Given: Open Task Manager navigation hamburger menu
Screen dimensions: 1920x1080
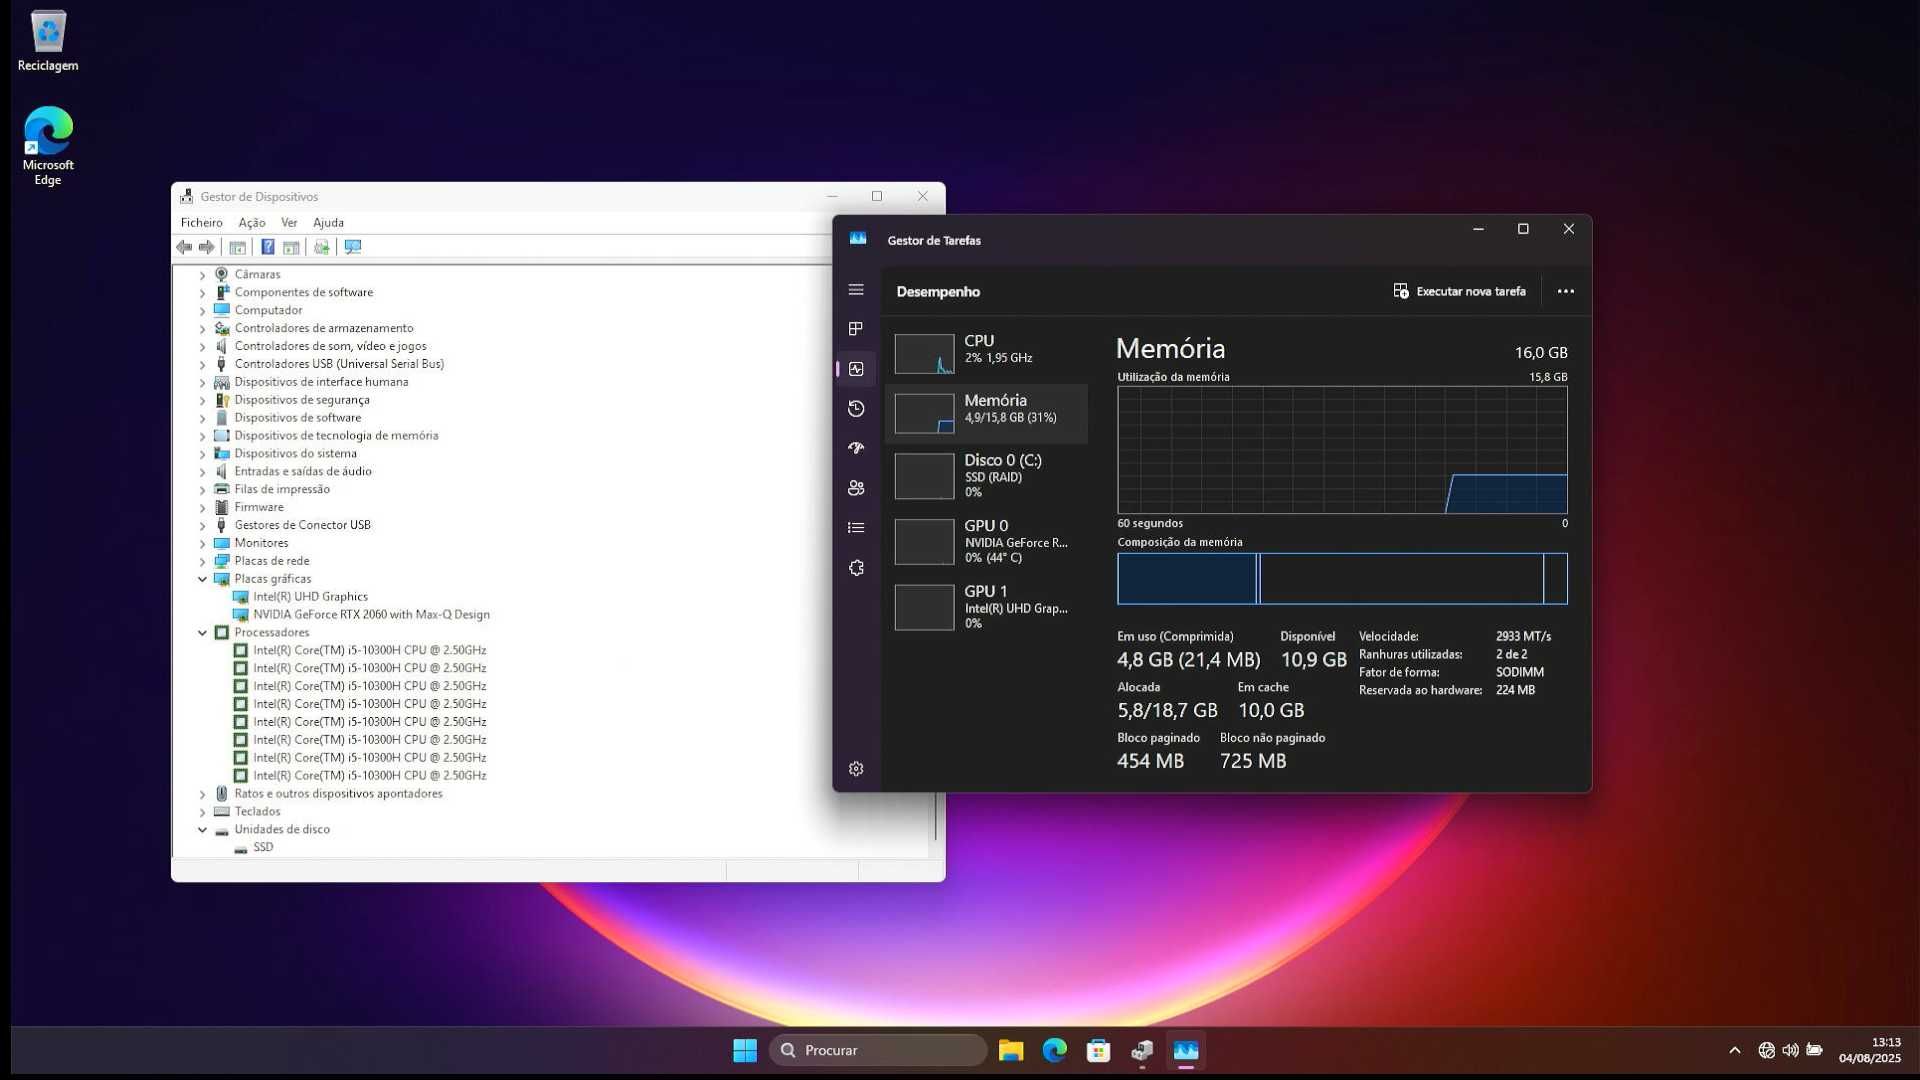Looking at the screenshot, I should tap(856, 290).
